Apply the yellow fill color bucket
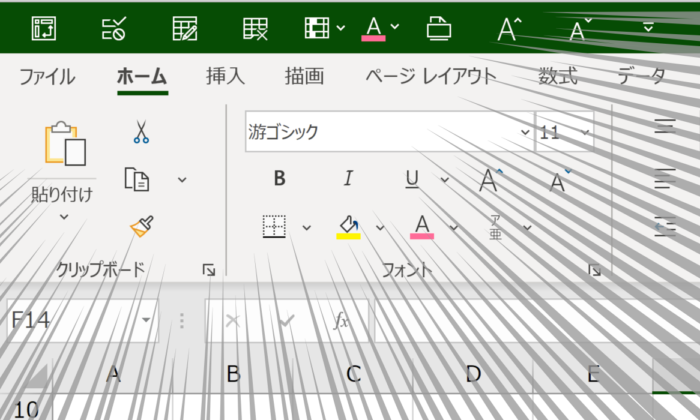The height and width of the screenshot is (420, 700). (348, 227)
